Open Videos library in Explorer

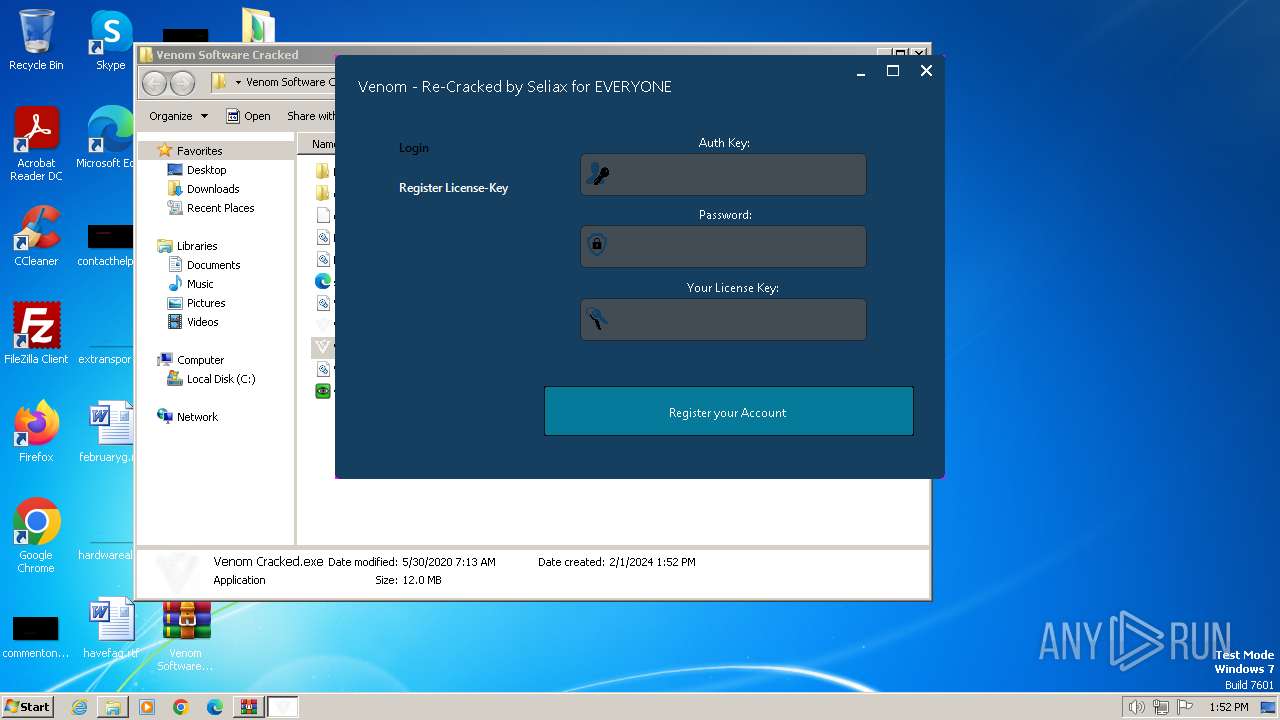(202, 322)
